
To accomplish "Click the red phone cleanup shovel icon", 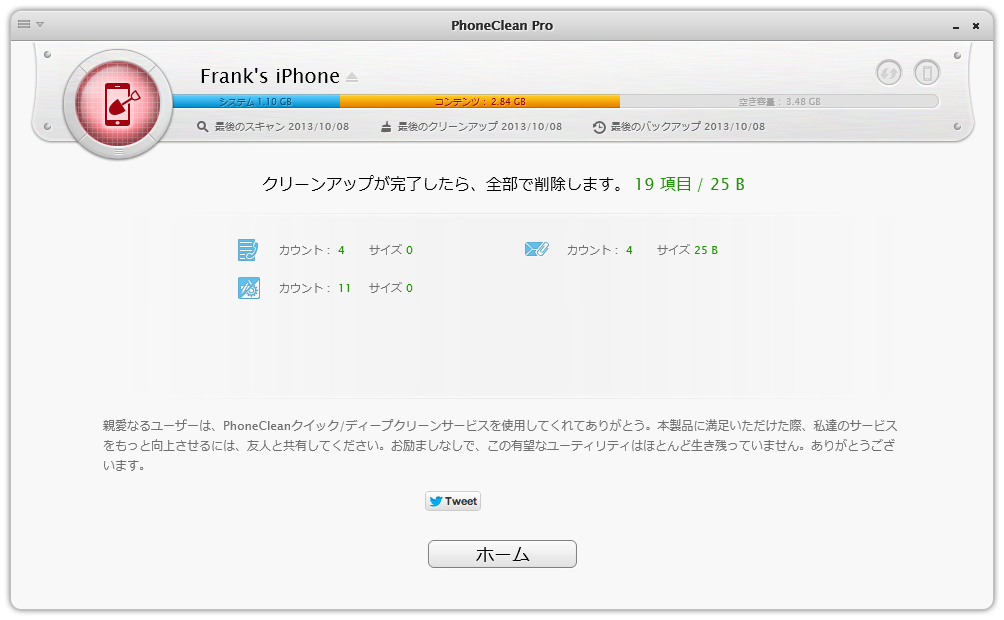I will tap(118, 104).
